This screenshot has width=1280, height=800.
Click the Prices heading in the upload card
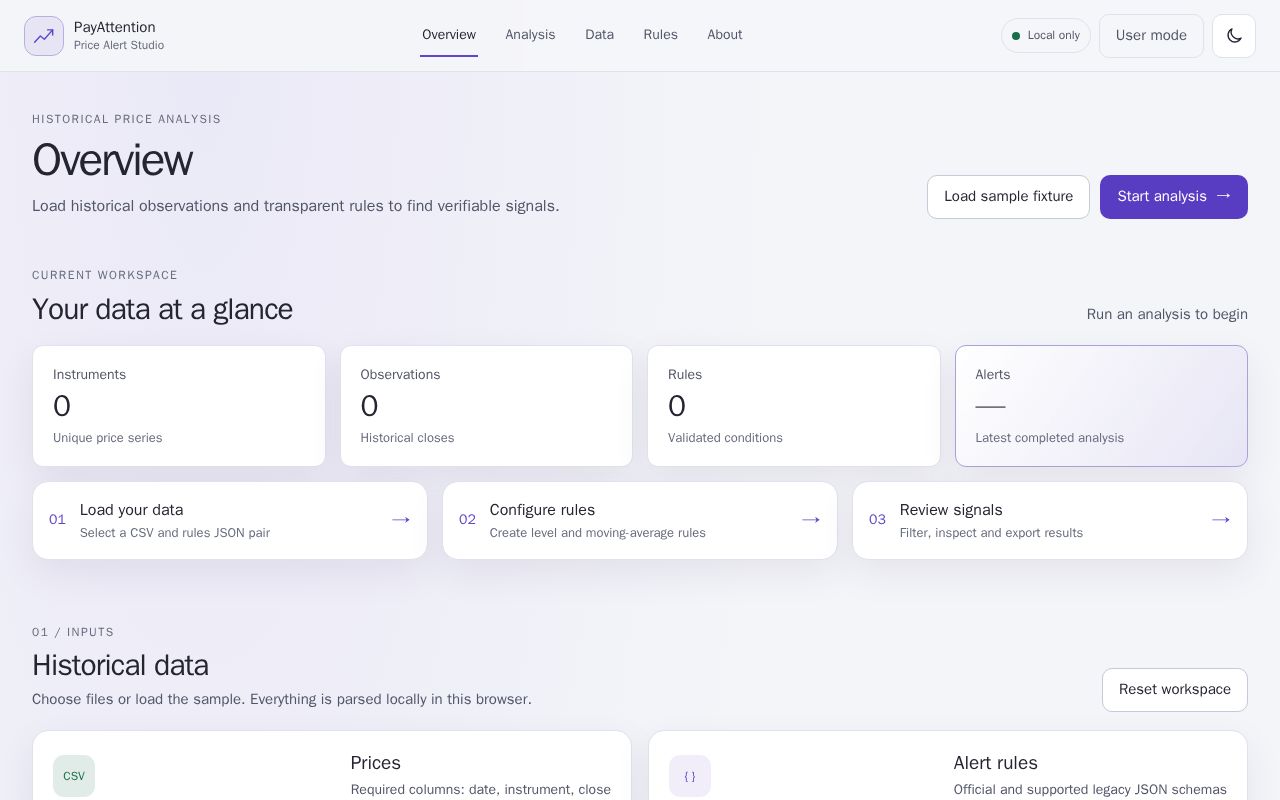376,763
